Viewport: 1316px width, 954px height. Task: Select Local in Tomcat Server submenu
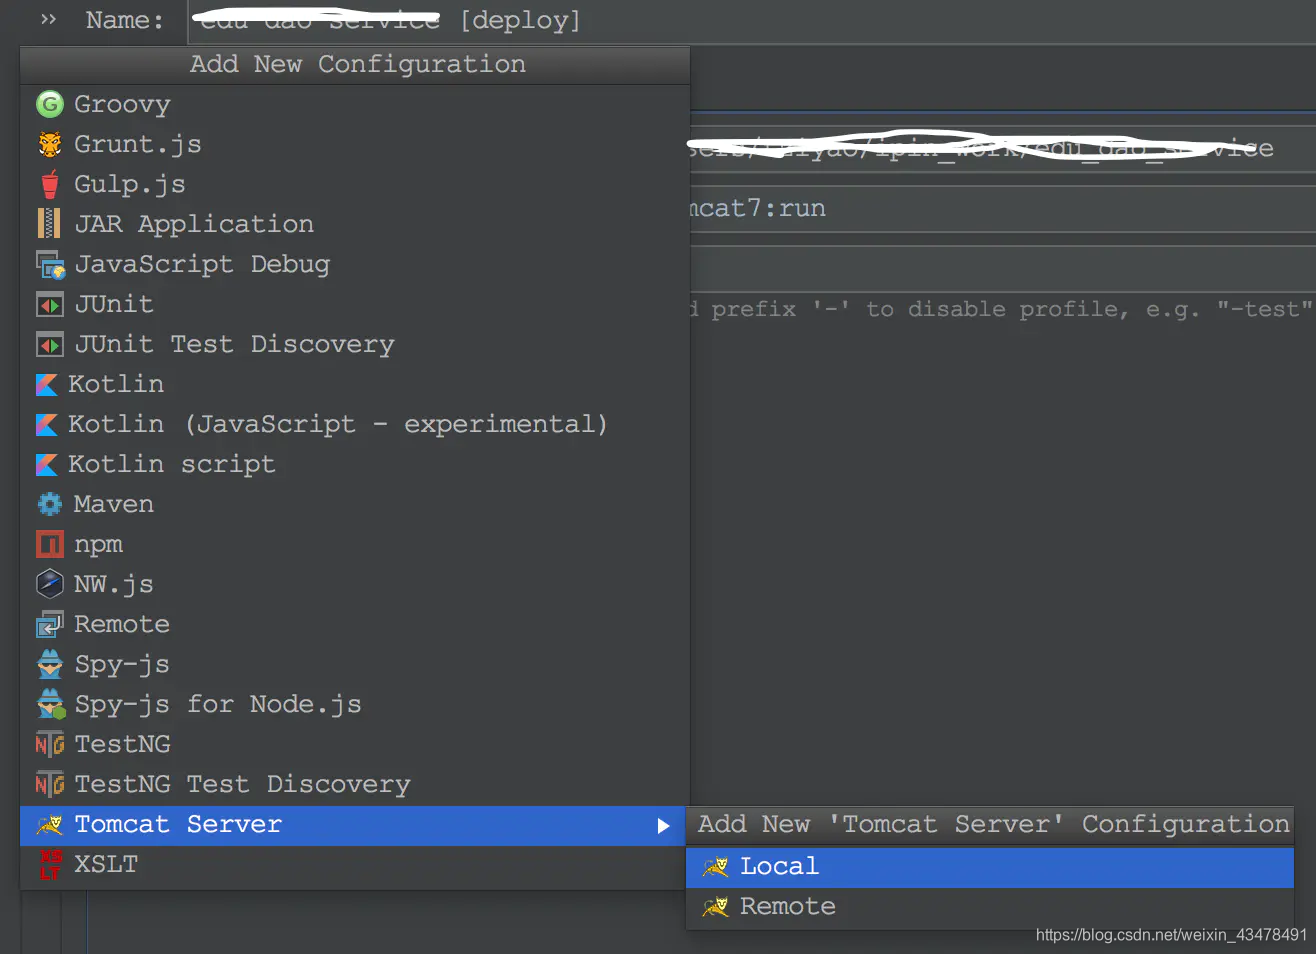(x=990, y=867)
